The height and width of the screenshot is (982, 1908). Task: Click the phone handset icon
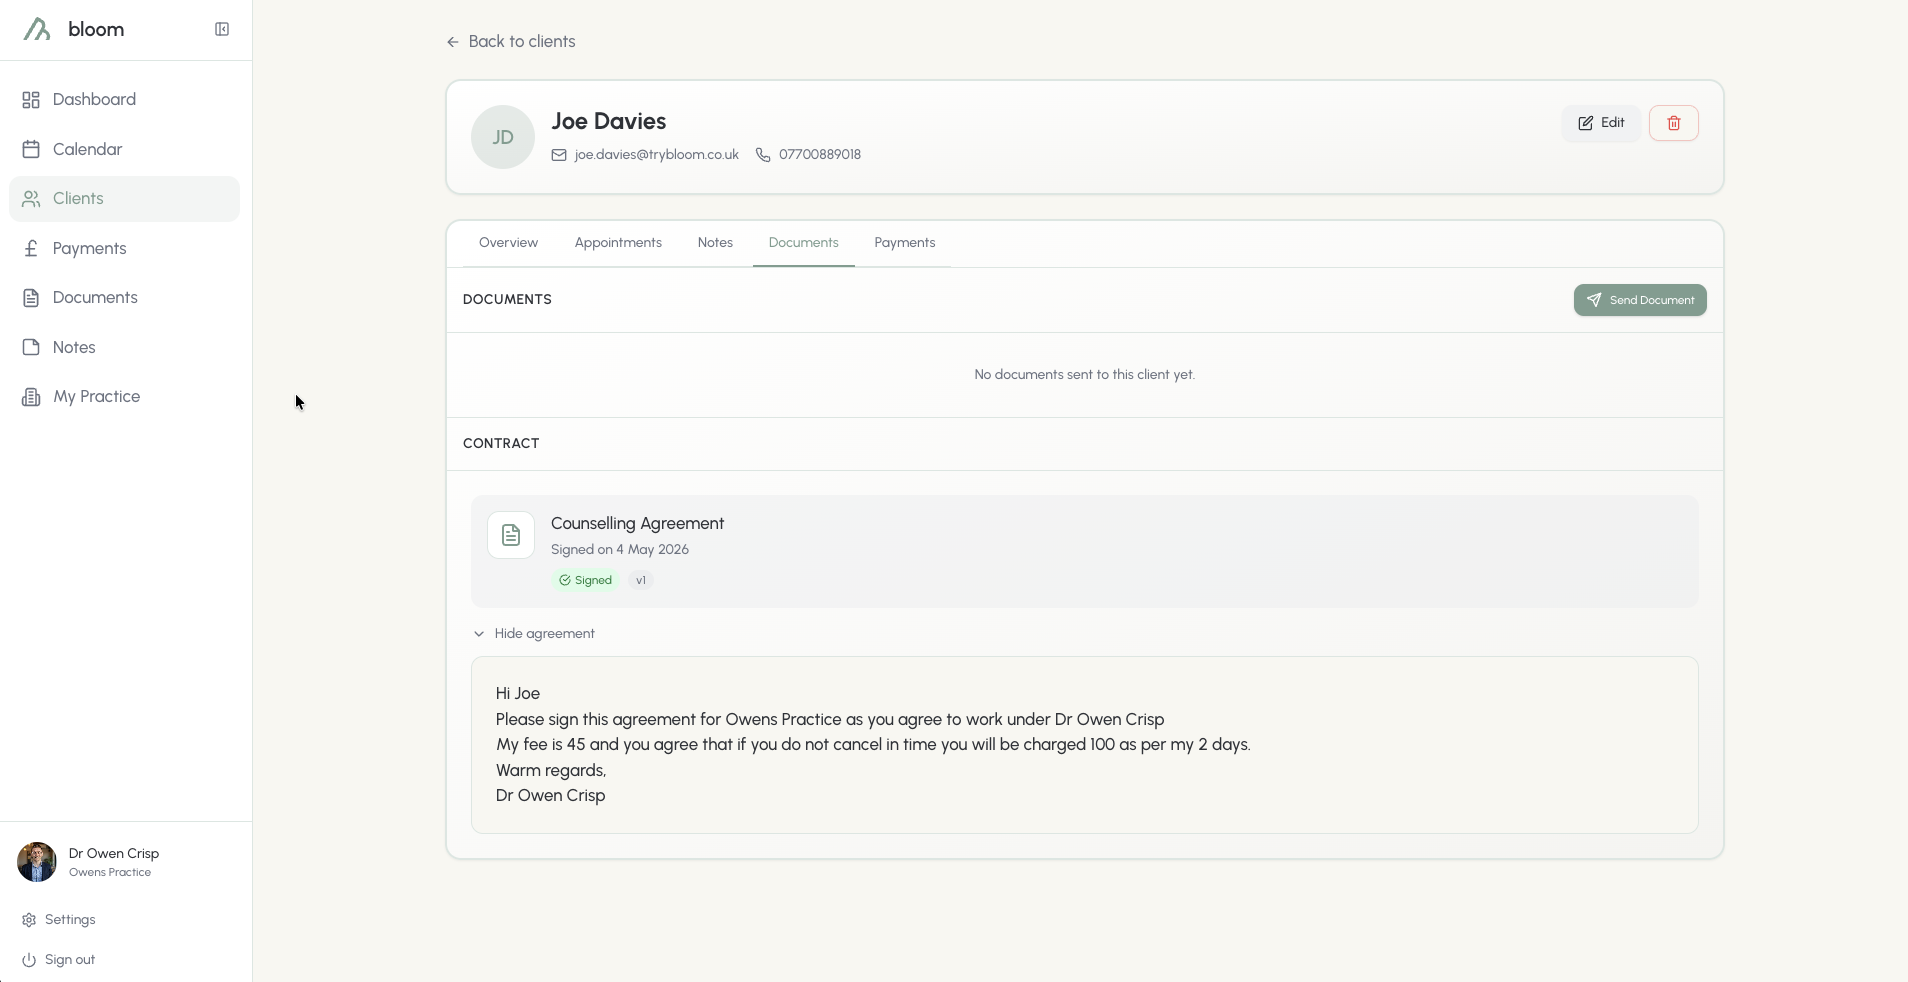point(763,155)
